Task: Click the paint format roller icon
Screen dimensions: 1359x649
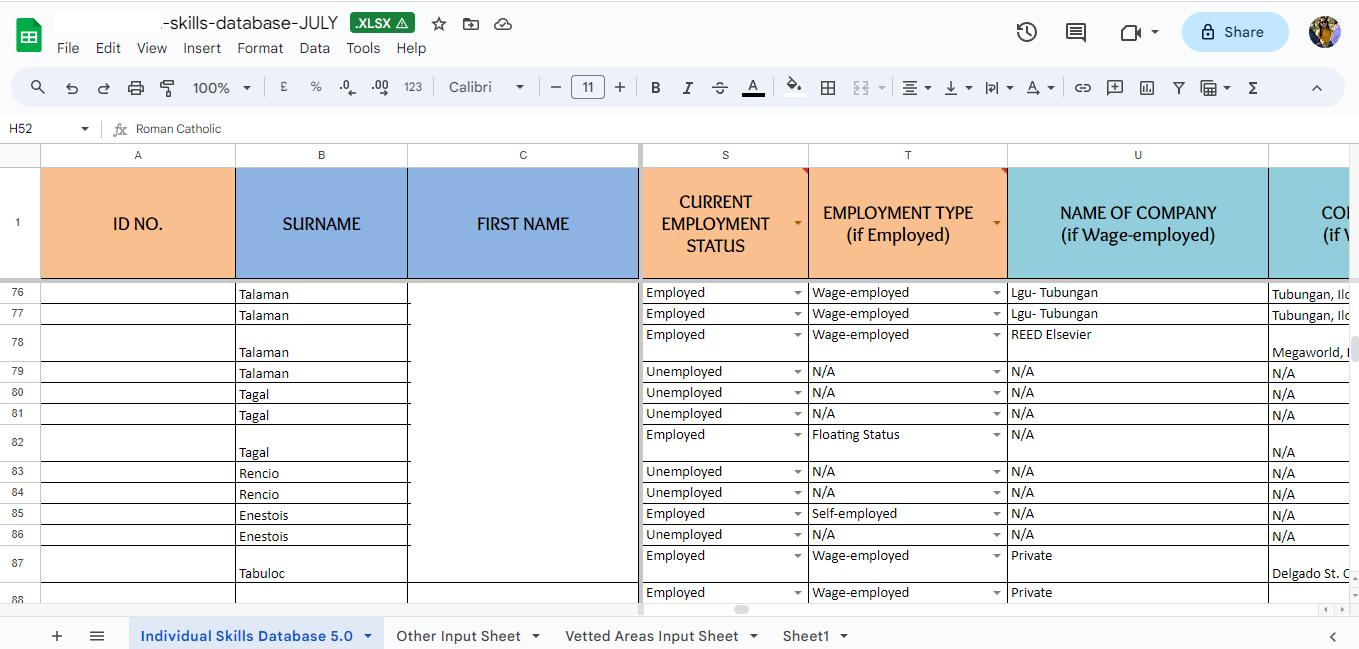Action: tap(167, 88)
